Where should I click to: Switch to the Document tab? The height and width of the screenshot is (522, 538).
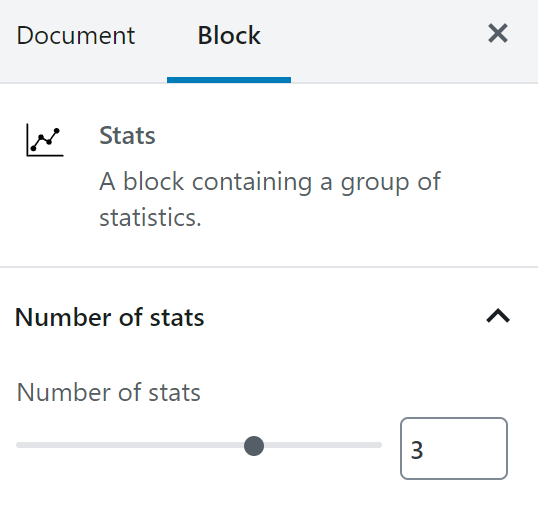(x=76, y=35)
